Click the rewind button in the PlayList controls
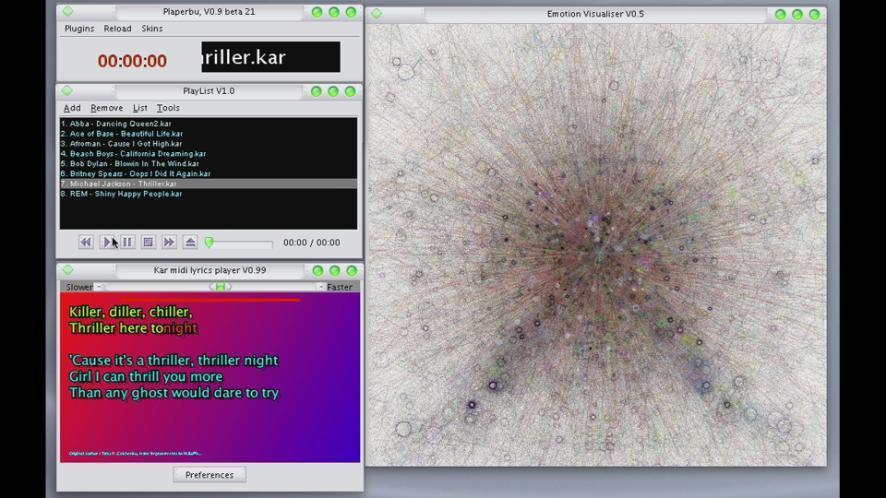This screenshot has height=498, width=886. (x=85, y=242)
